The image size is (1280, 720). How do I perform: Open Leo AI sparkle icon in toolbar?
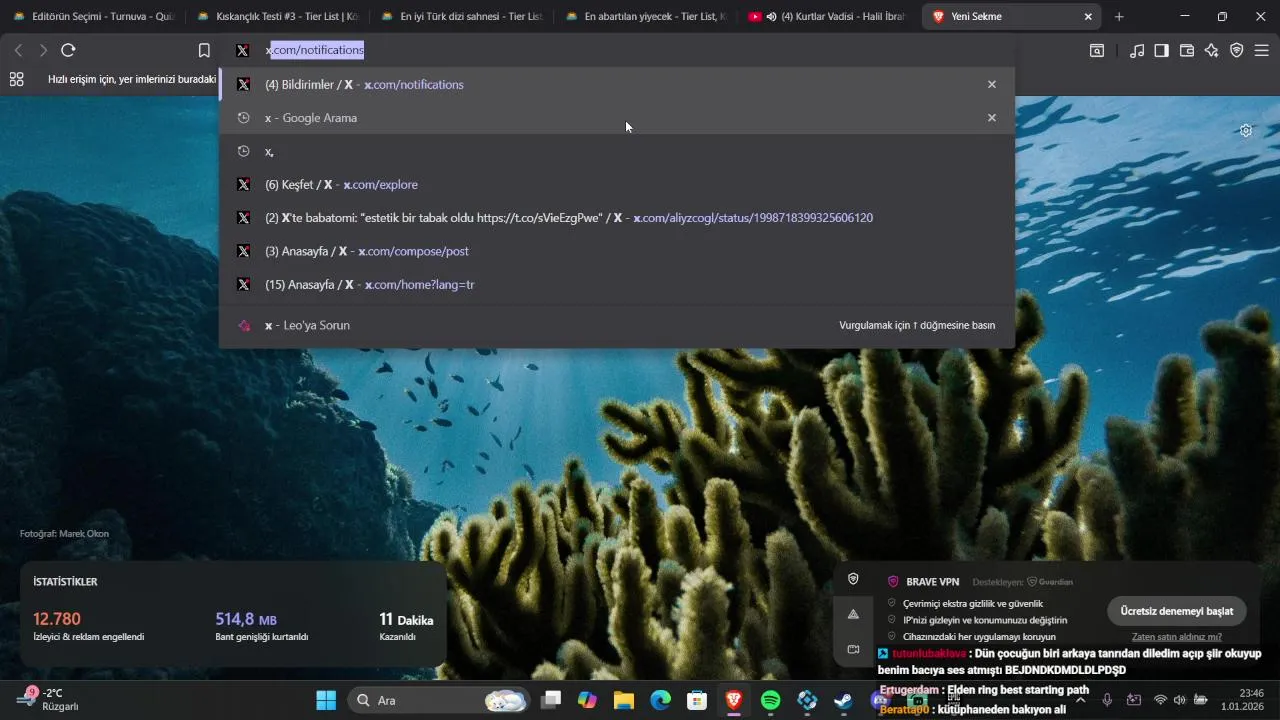(x=1212, y=50)
